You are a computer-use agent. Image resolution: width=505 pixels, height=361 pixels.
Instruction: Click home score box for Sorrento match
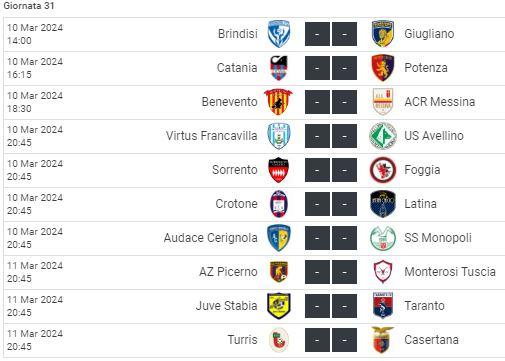tap(317, 170)
